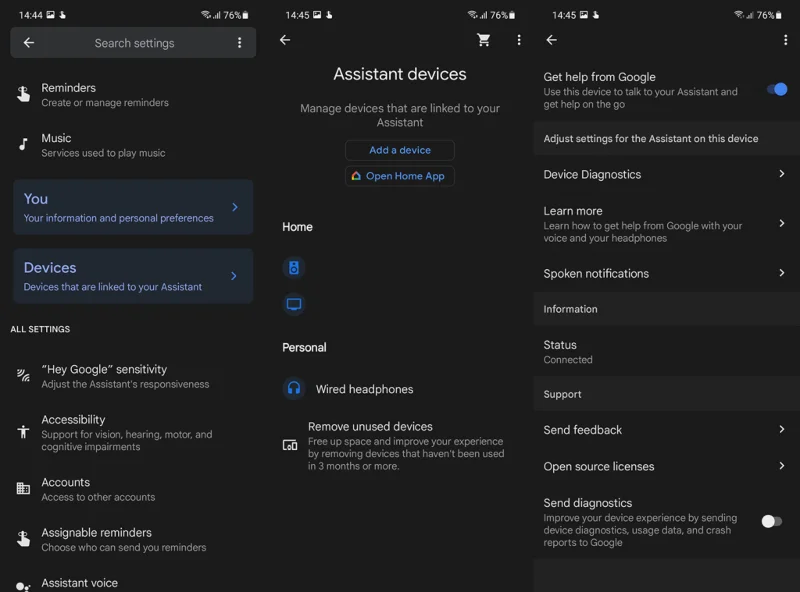Open Open source licenses
The image size is (800, 592).
pos(667,466)
